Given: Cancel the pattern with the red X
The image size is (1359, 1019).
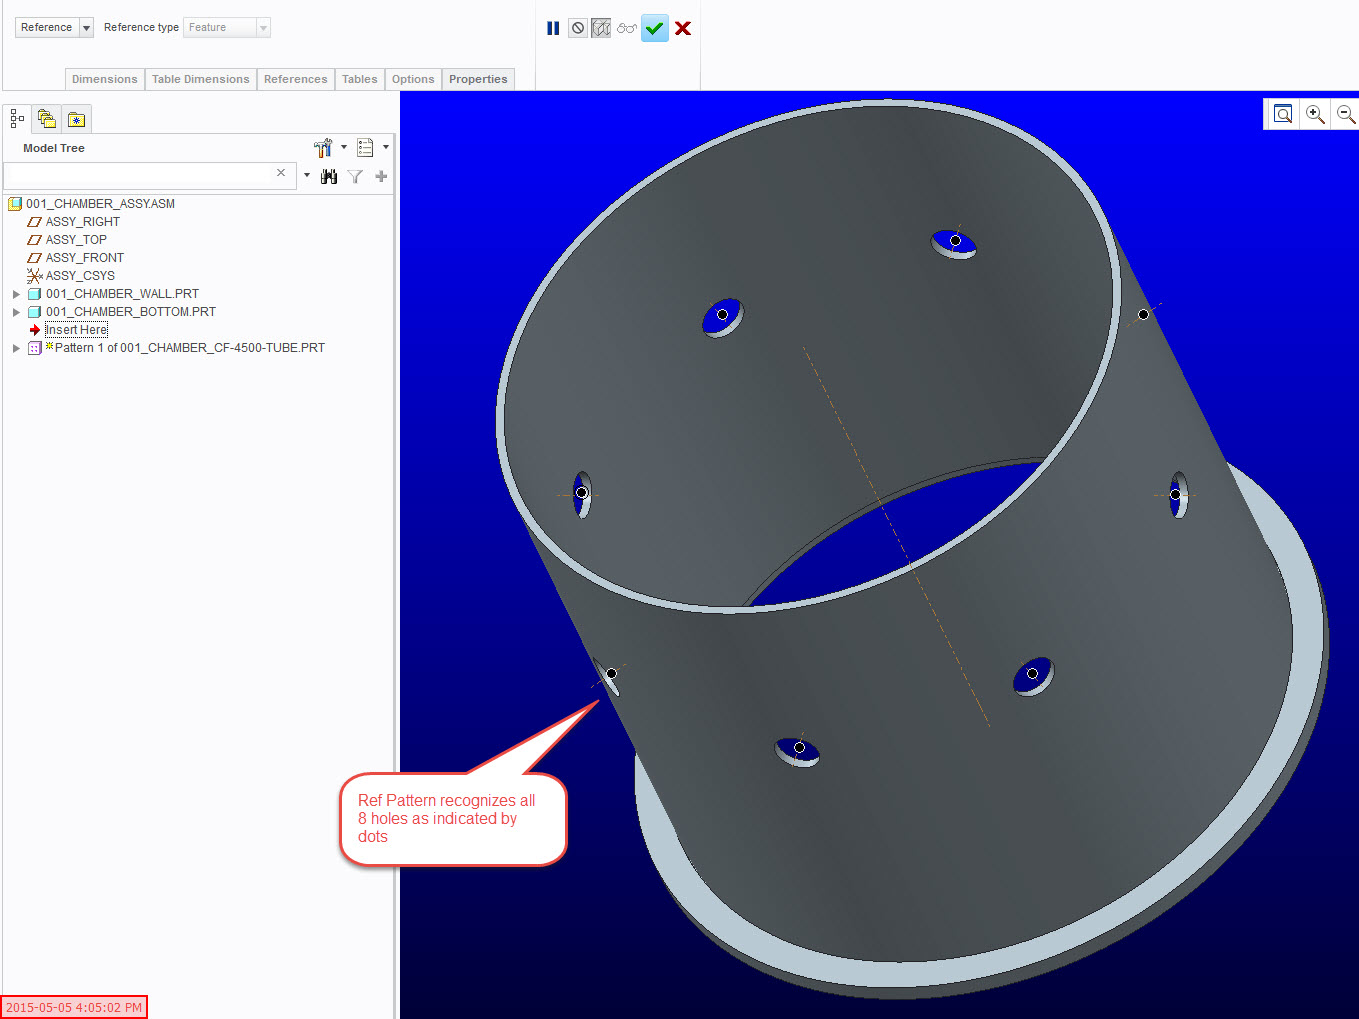Looking at the screenshot, I should tap(683, 28).
